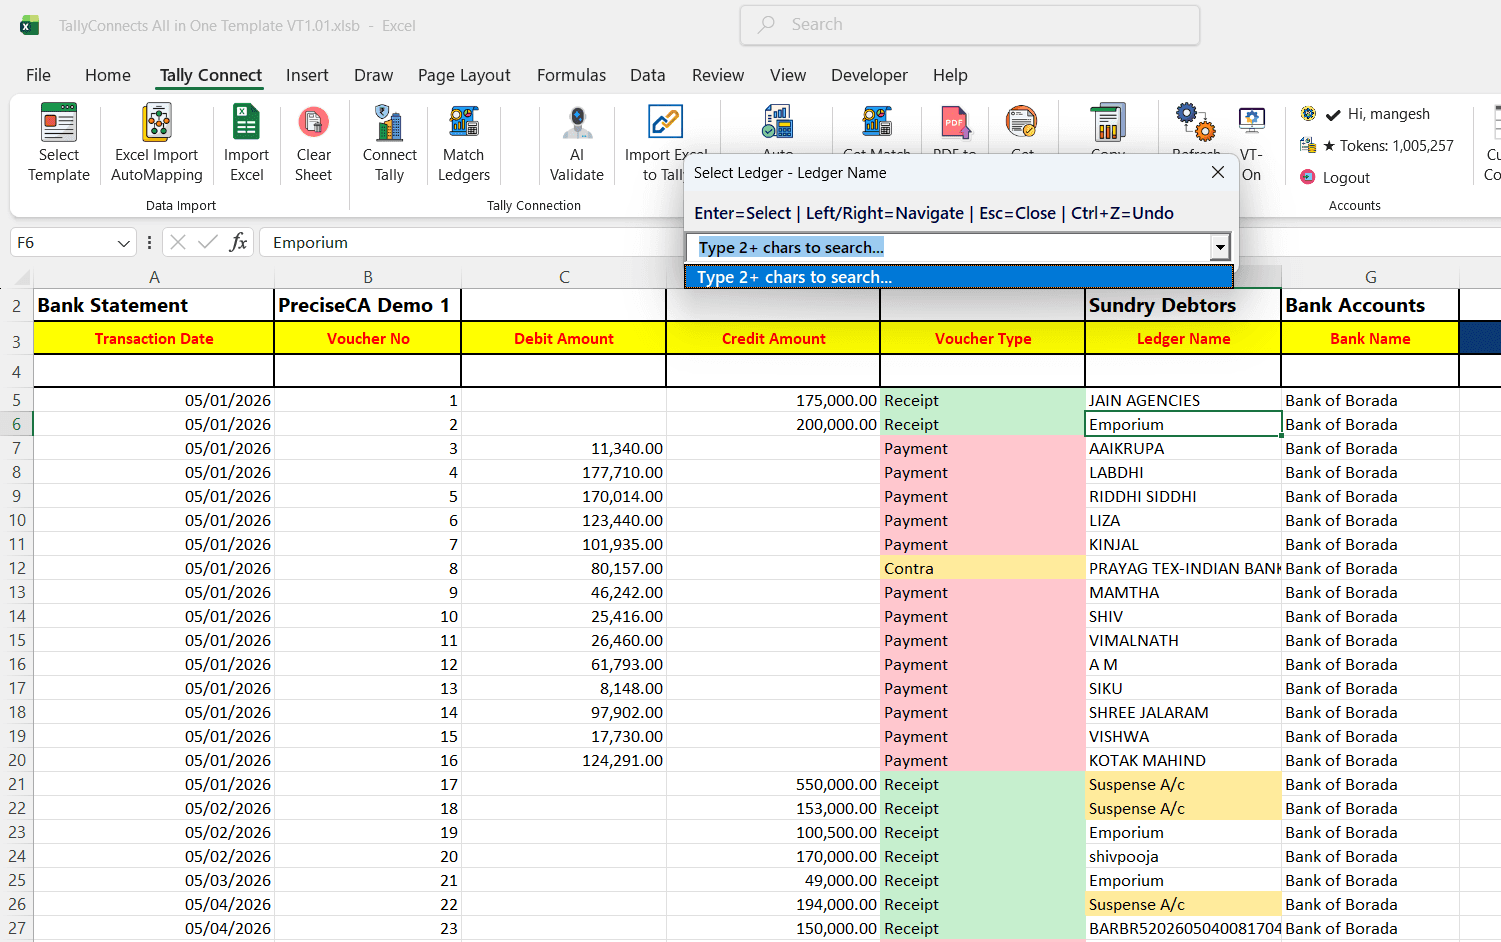The height and width of the screenshot is (942, 1501).
Task: Open the File menu
Action: click(38, 75)
